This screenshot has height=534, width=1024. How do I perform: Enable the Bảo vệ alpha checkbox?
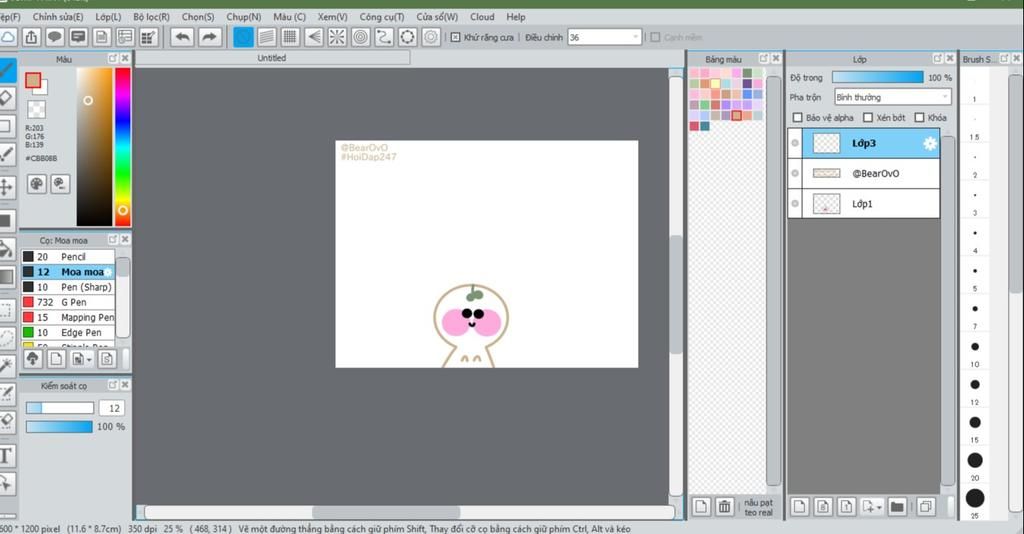[797, 118]
